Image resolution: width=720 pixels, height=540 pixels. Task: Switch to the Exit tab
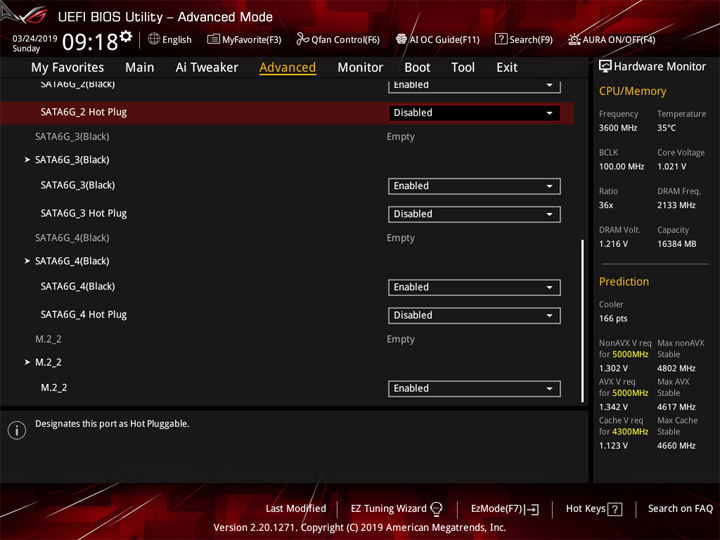(507, 68)
